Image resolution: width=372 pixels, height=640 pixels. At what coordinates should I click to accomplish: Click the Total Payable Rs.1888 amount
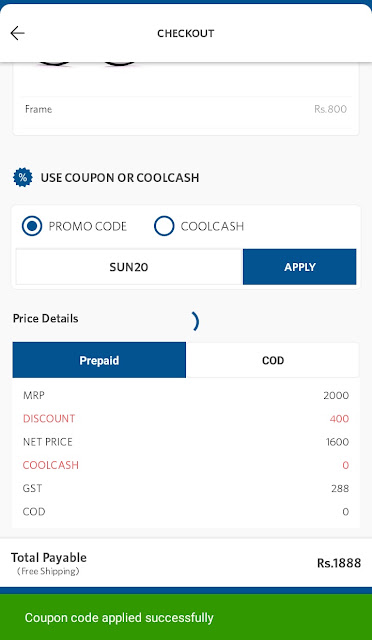pyautogui.click(x=339, y=563)
